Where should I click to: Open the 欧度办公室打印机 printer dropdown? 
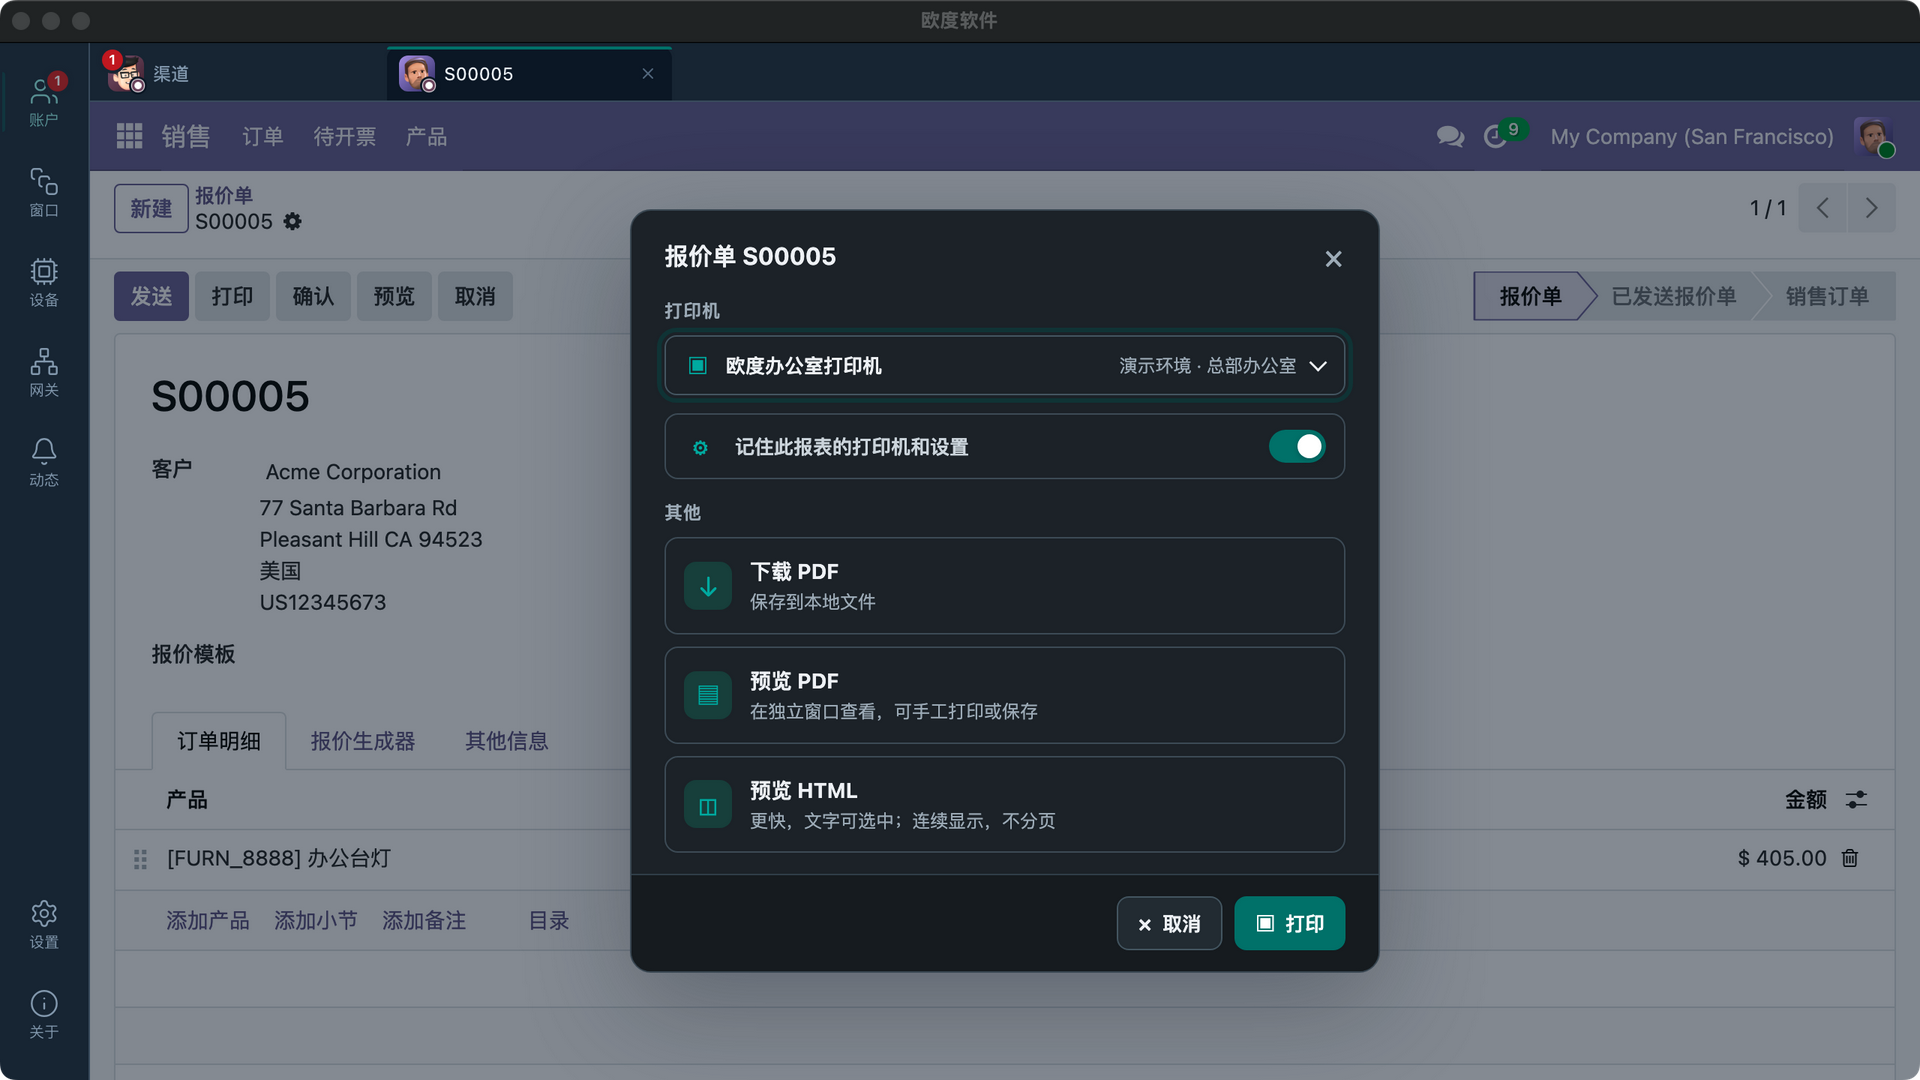pos(1004,366)
